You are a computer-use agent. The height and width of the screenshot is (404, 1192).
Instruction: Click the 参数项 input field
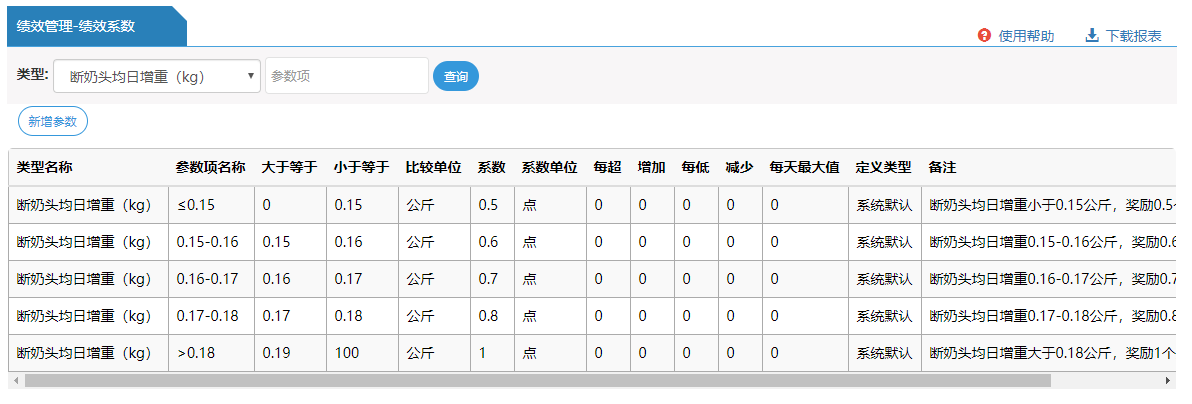(x=346, y=76)
